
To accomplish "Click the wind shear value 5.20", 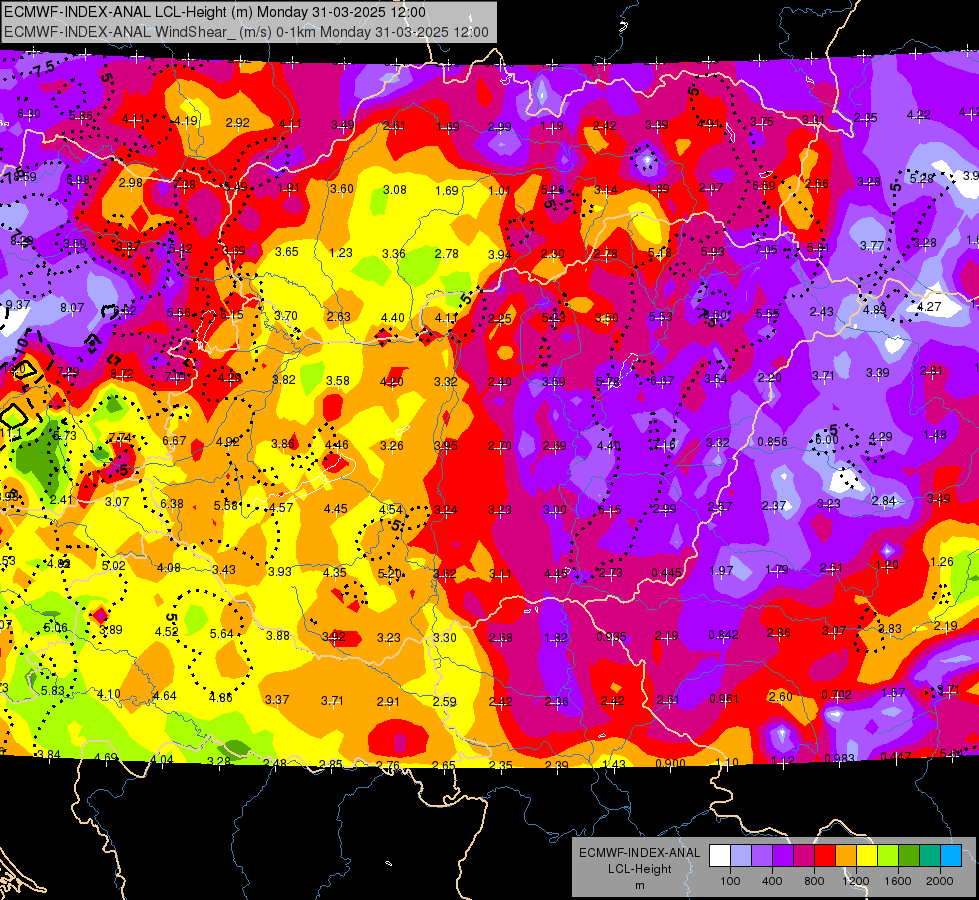I will [x=390, y=573].
